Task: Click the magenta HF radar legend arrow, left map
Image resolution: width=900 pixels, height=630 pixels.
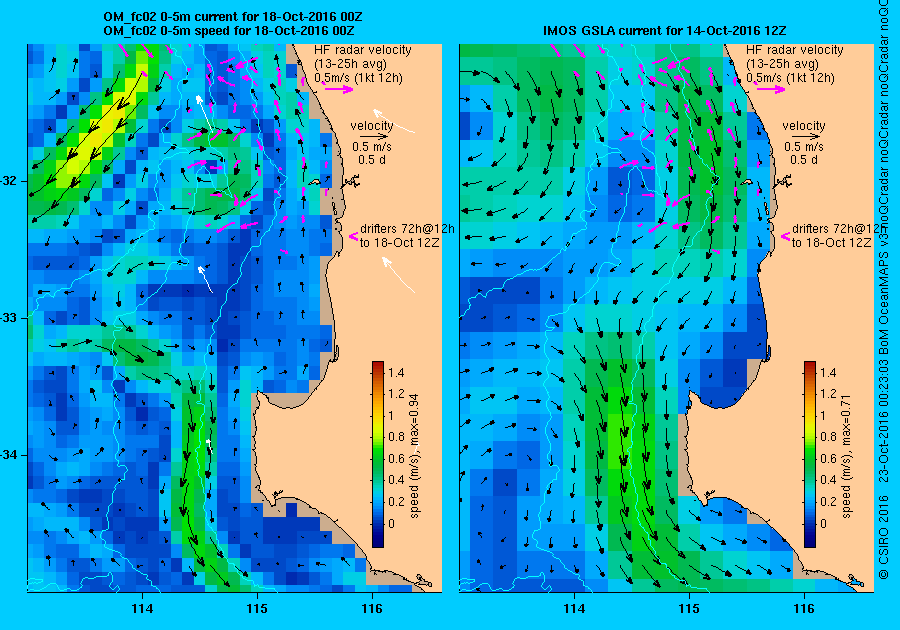Action: click(x=339, y=89)
